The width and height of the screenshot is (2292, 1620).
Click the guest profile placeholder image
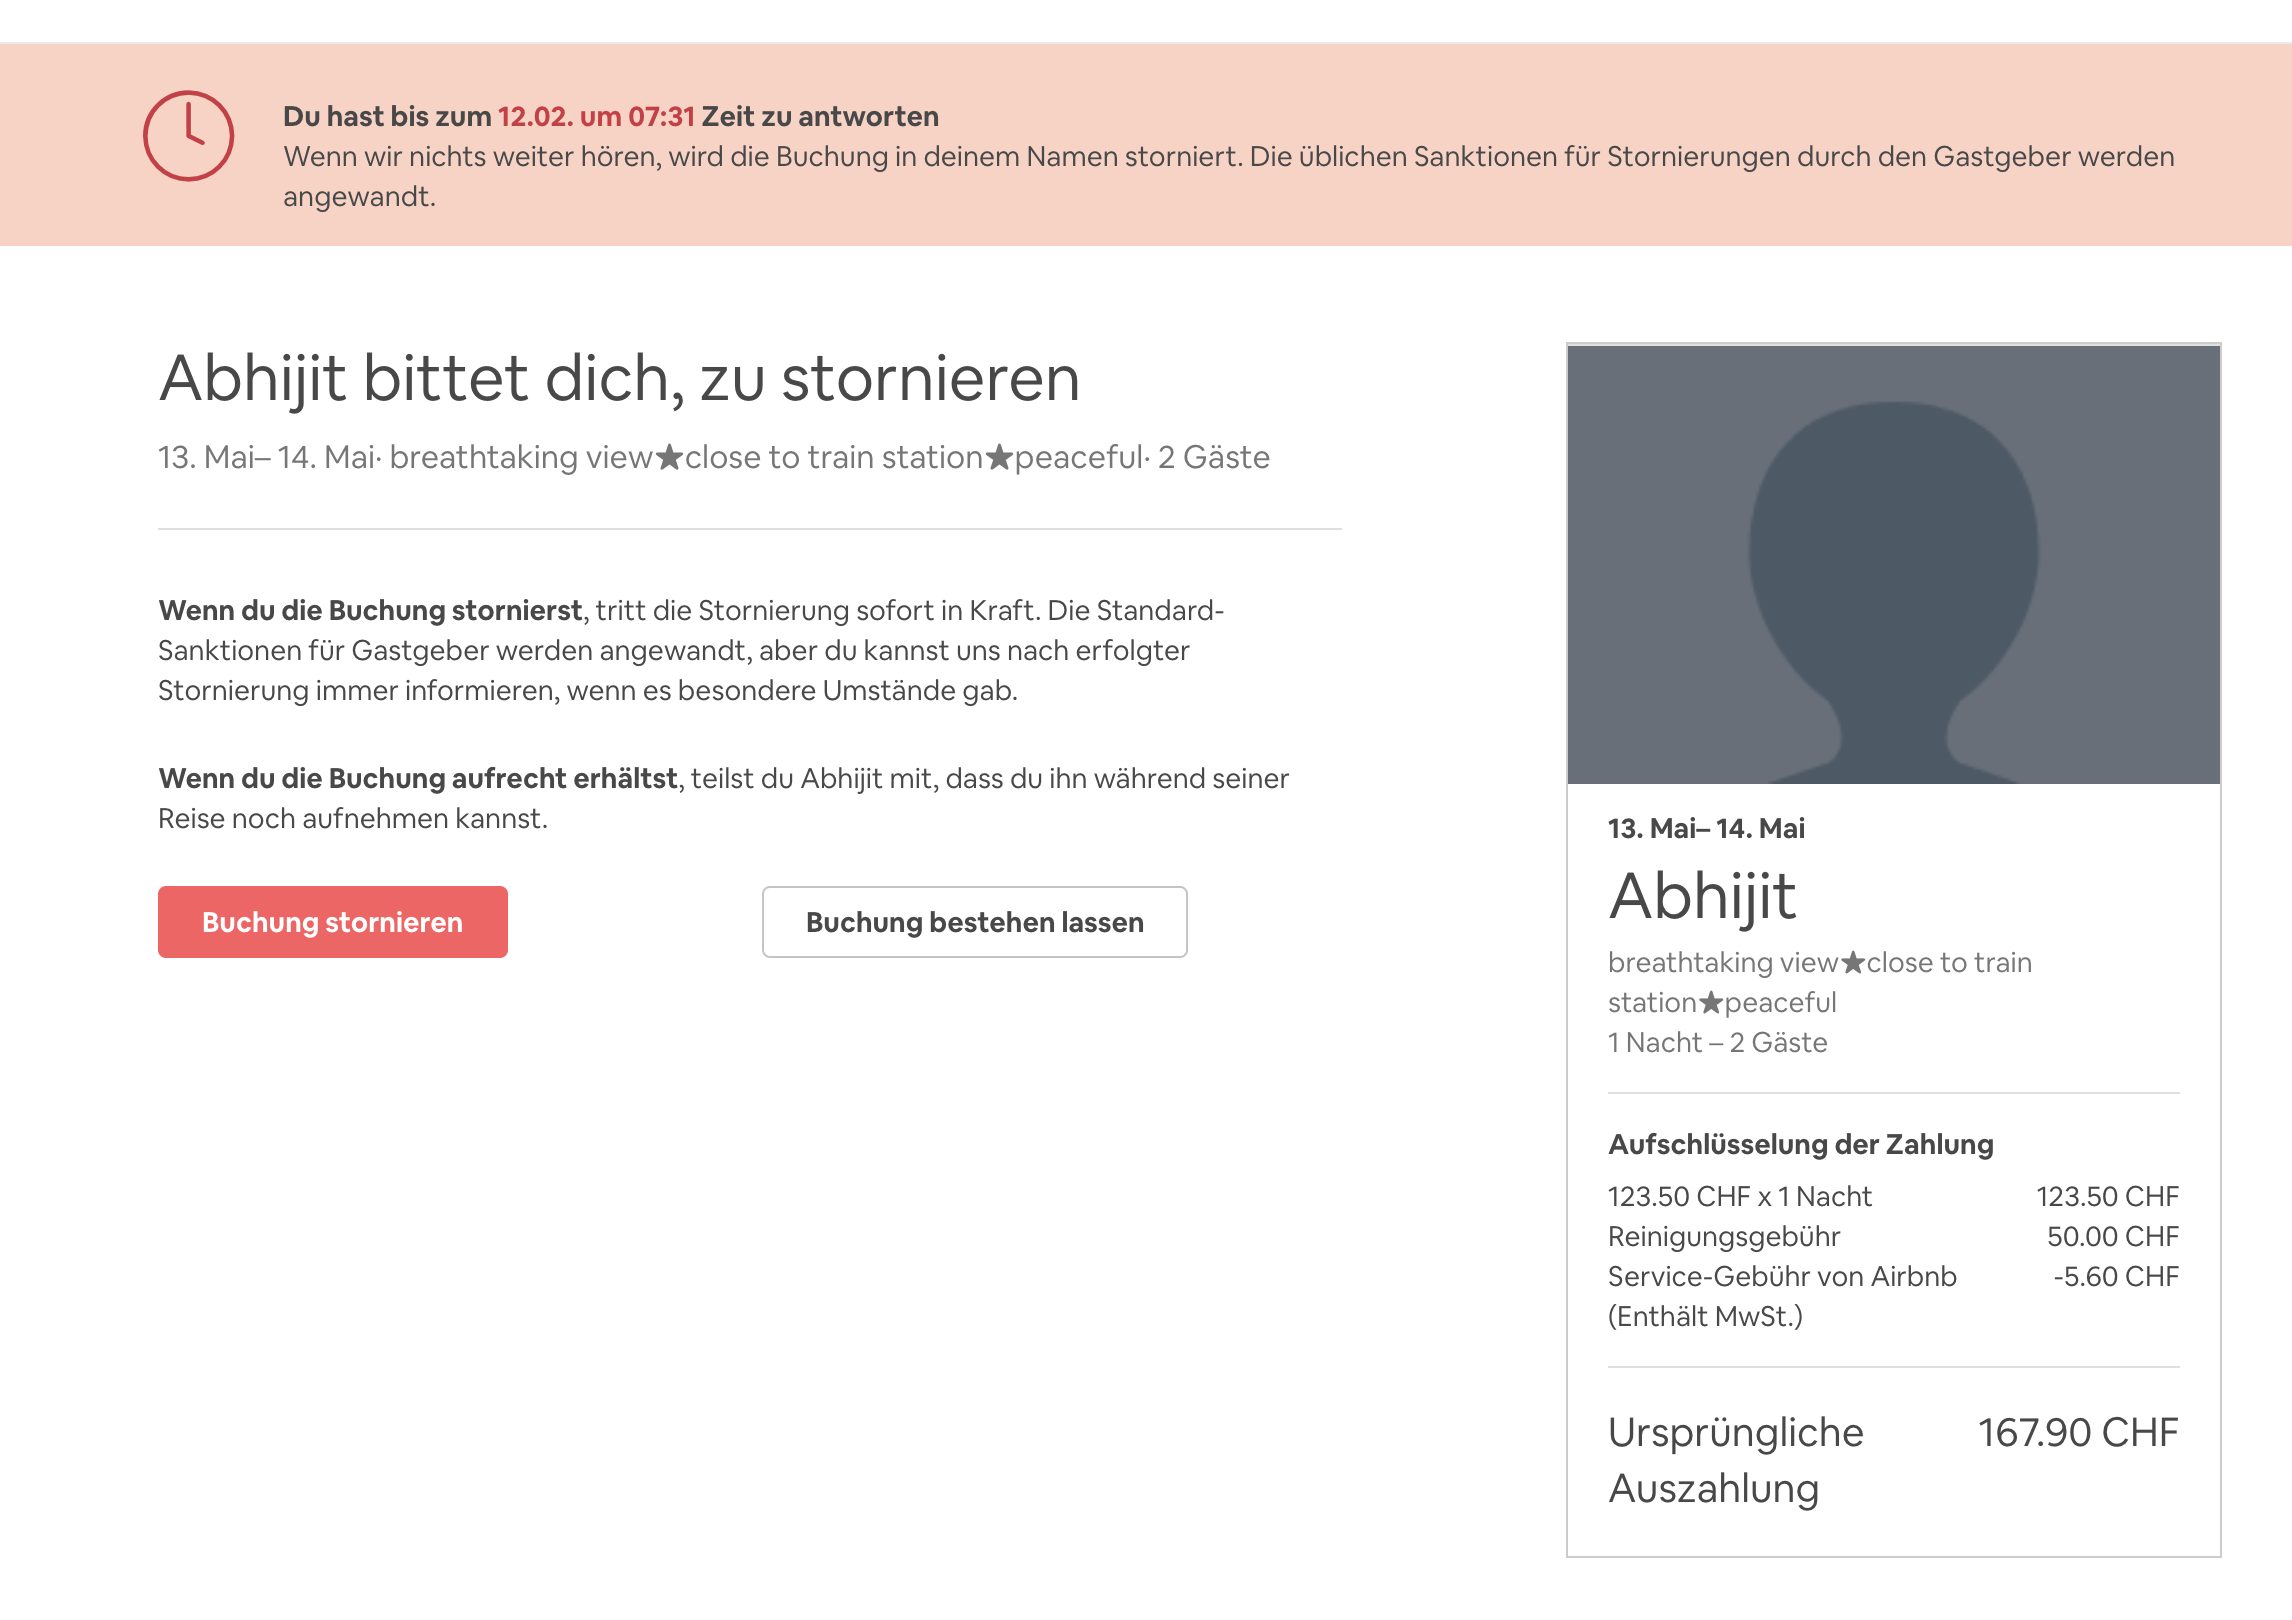coord(1893,564)
